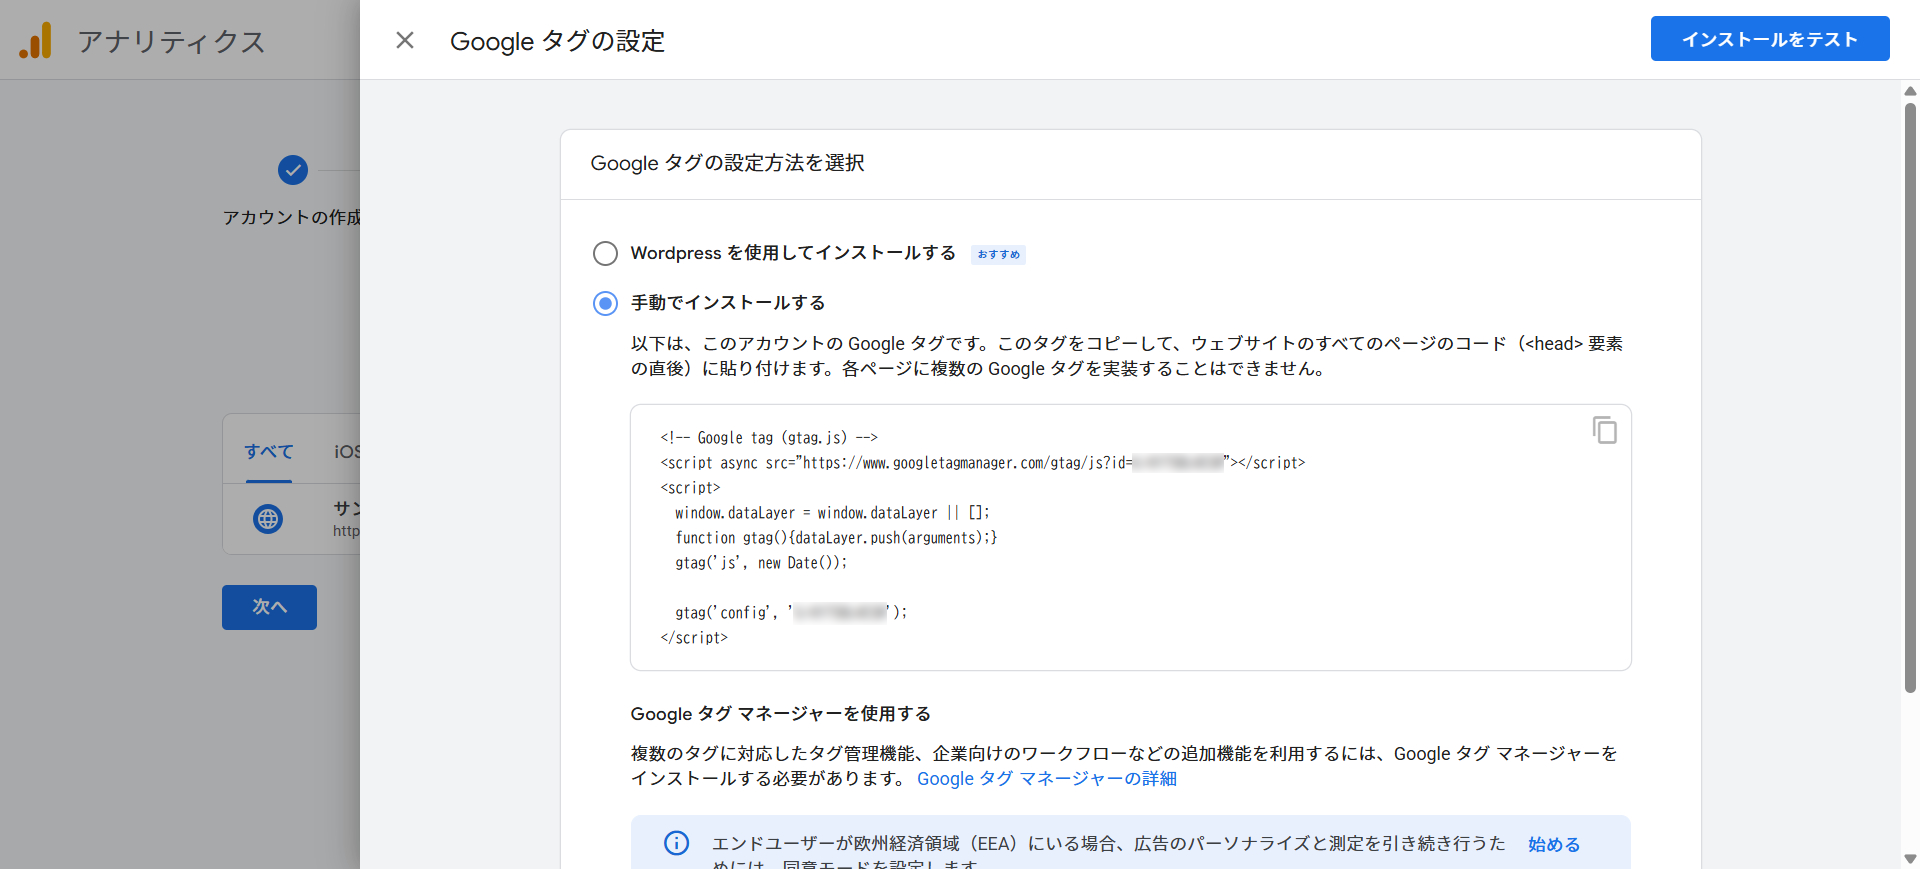The height and width of the screenshot is (869, 1920).
Task: Click the scrollbar down arrow
Action: [x=1910, y=859]
